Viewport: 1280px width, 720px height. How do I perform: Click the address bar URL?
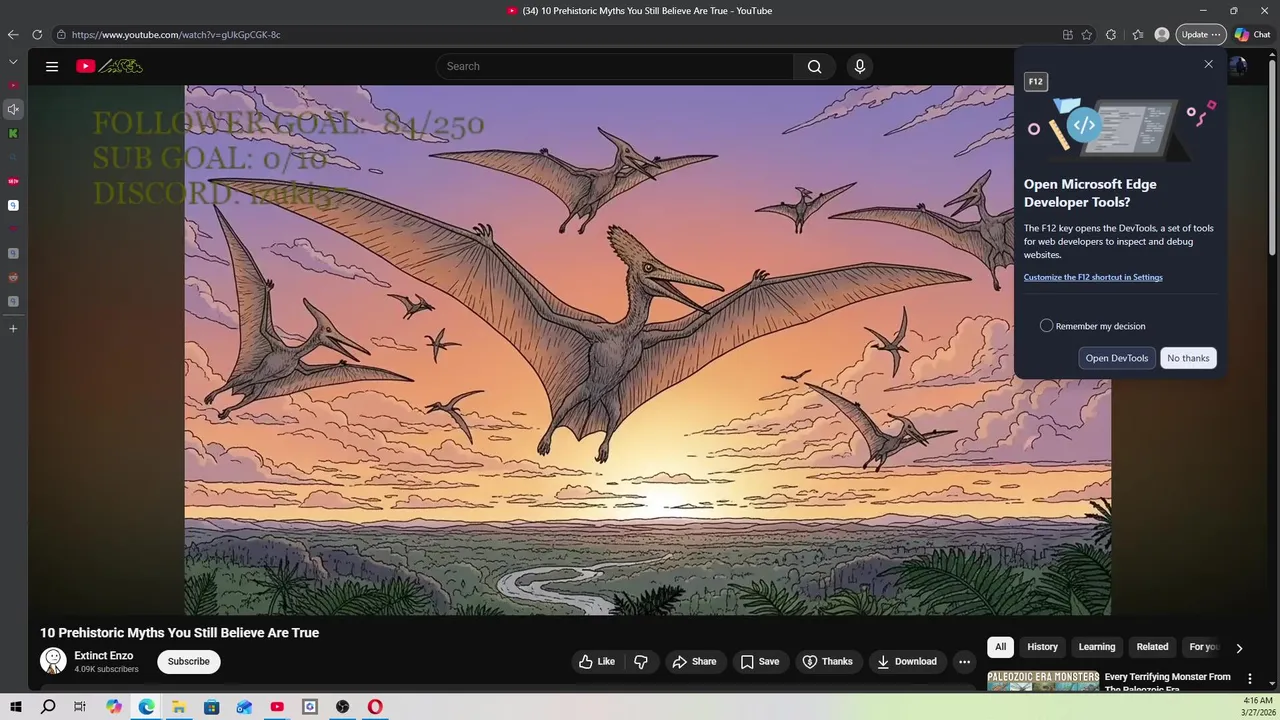(176, 34)
